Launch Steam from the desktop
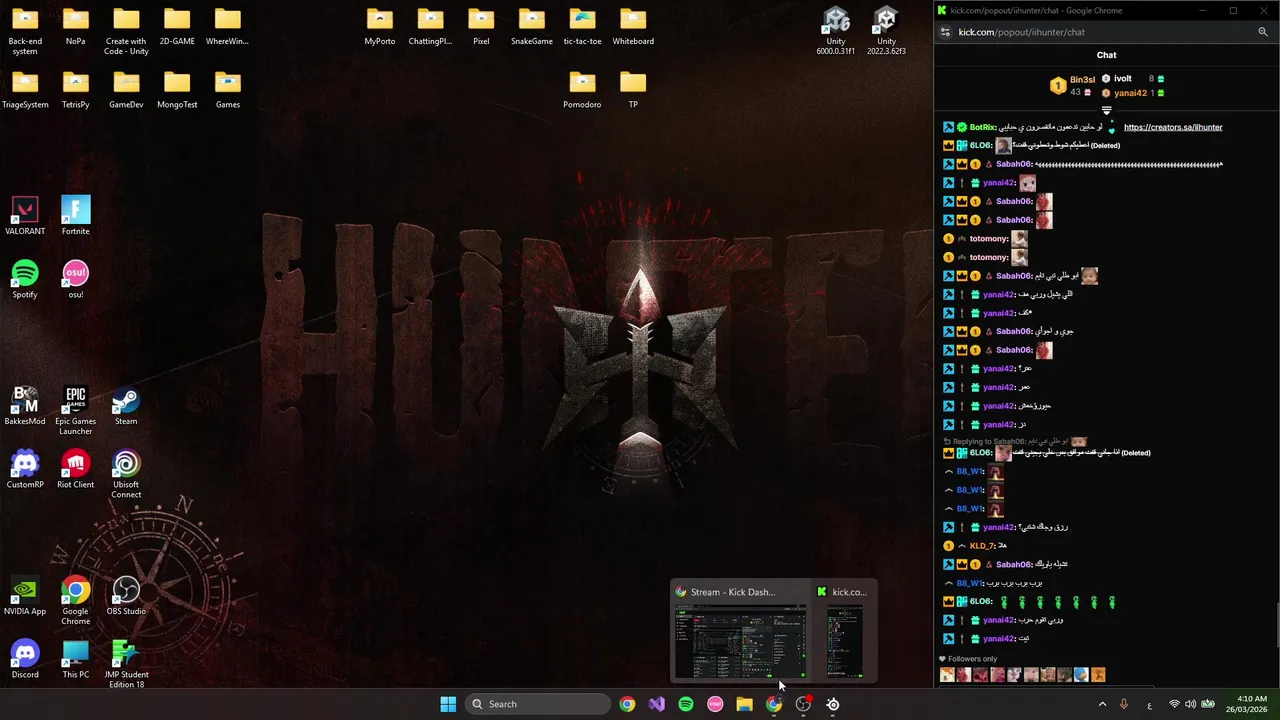The height and width of the screenshot is (720, 1280). click(x=126, y=406)
